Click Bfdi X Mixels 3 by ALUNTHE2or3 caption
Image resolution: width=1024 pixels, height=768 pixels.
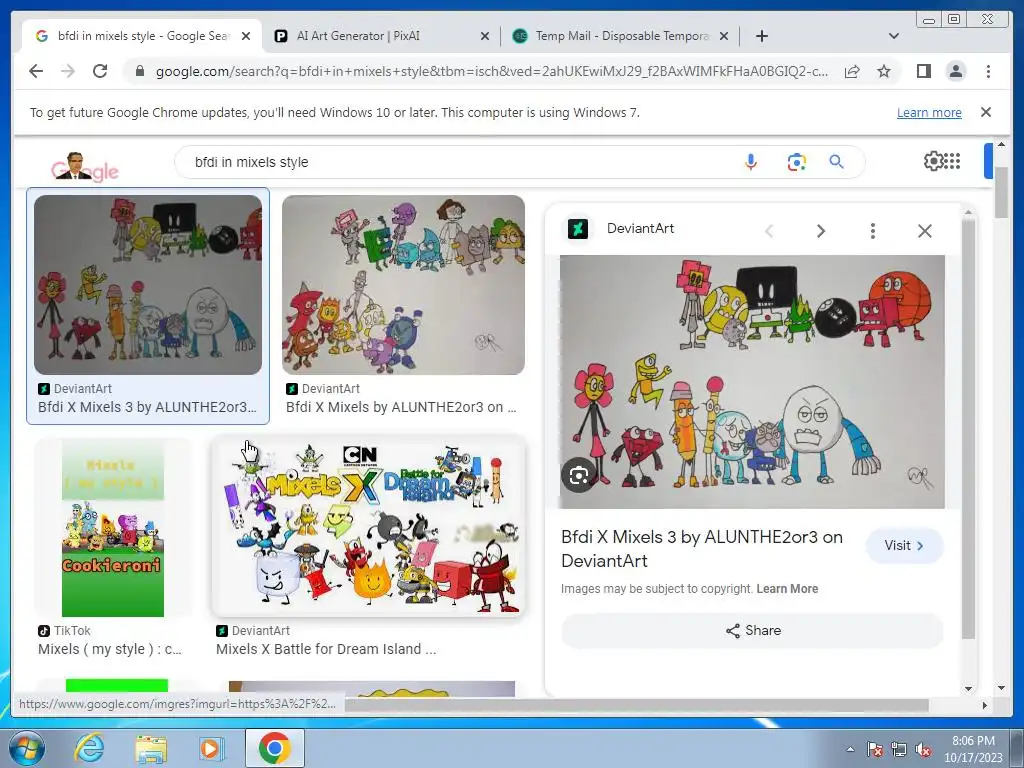[147, 407]
